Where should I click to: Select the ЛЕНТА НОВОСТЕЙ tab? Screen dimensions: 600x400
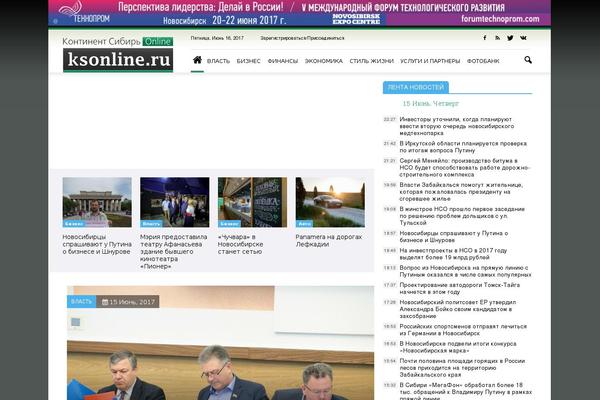(416, 87)
